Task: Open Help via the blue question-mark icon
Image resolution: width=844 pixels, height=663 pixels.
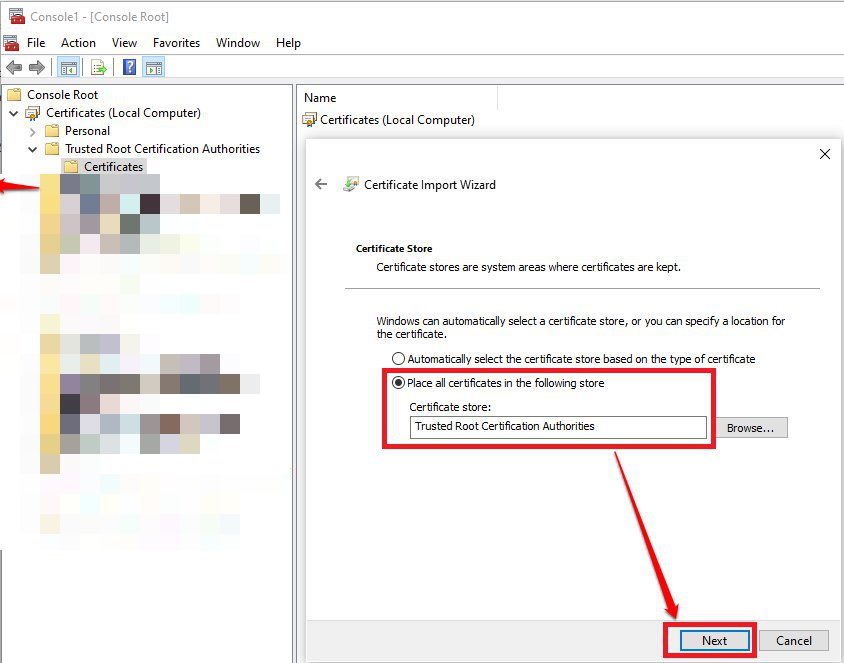Action: click(129, 68)
